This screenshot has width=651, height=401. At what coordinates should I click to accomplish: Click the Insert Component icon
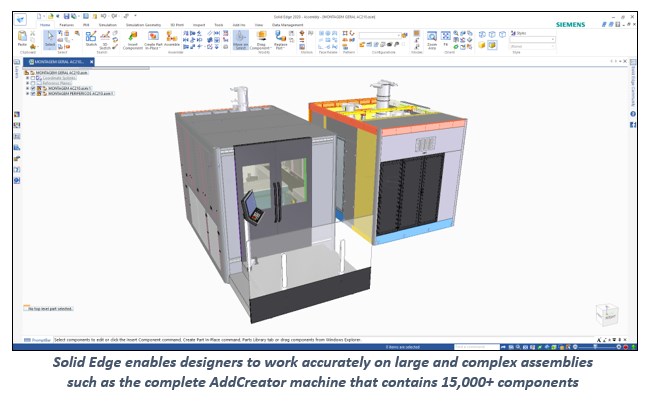click(x=133, y=40)
